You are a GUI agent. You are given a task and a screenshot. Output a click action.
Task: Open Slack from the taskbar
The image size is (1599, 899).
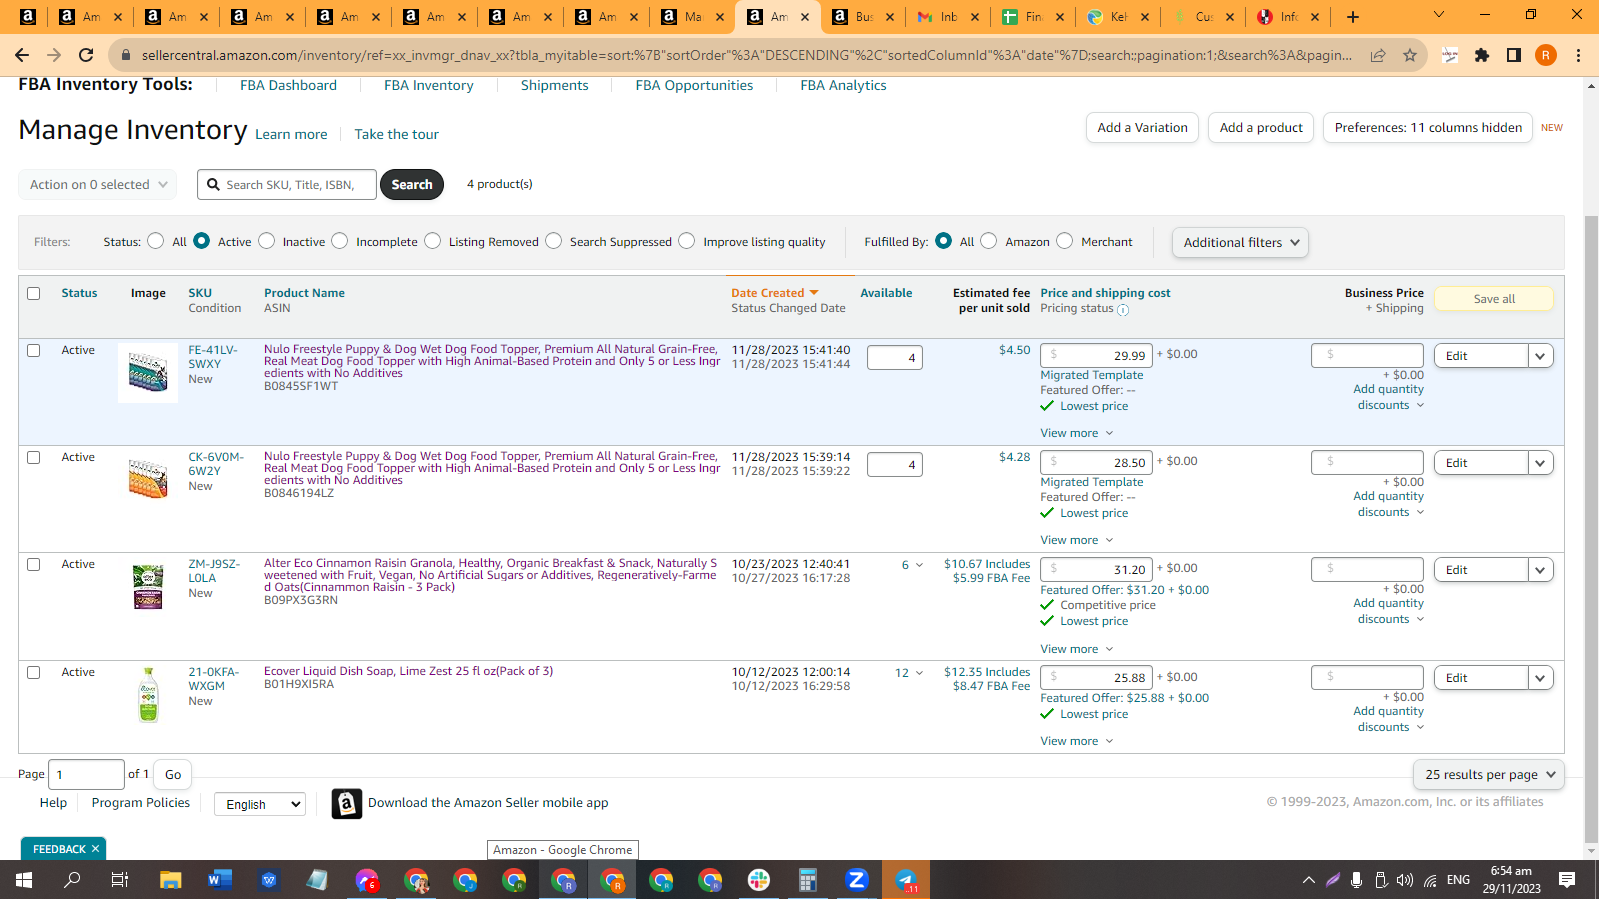[x=759, y=880]
